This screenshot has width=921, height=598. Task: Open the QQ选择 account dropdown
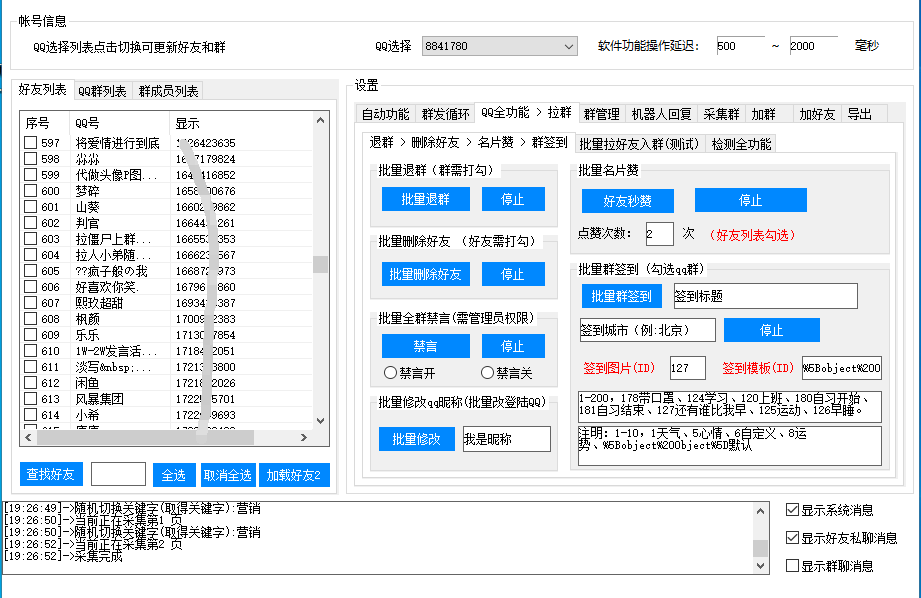(x=499, y=46)
